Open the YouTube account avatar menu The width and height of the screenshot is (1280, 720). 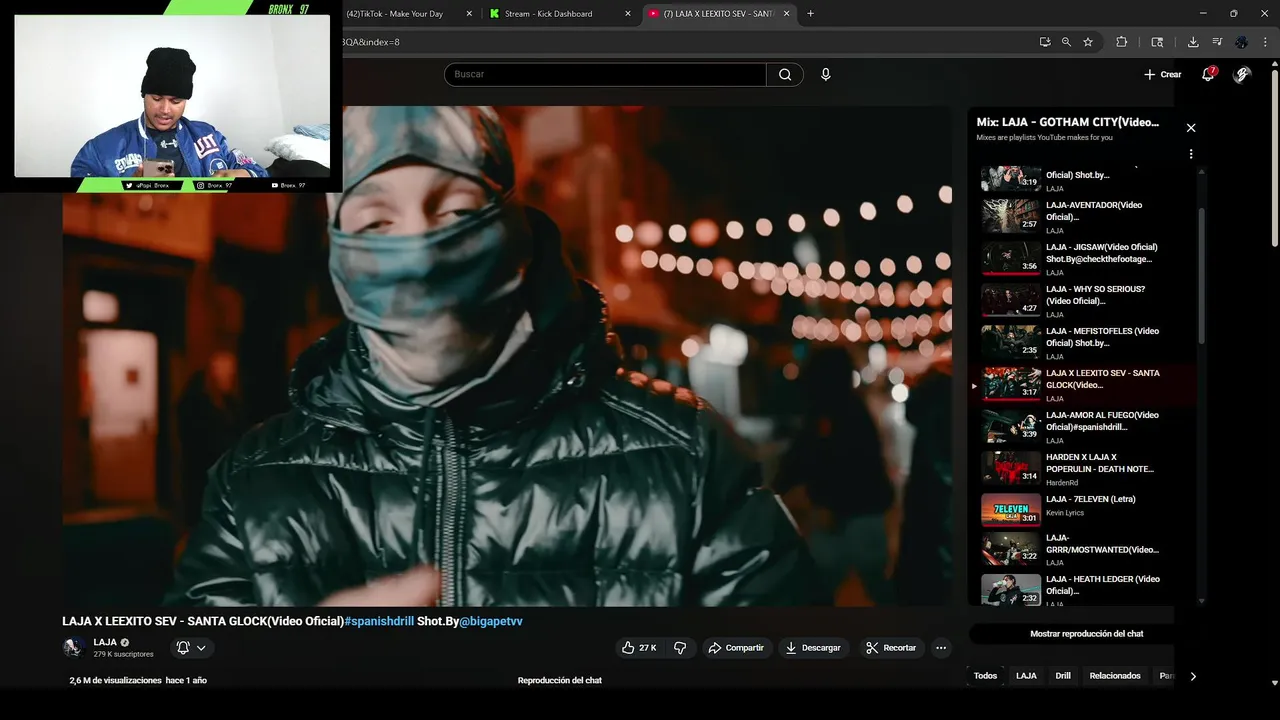1242,74
